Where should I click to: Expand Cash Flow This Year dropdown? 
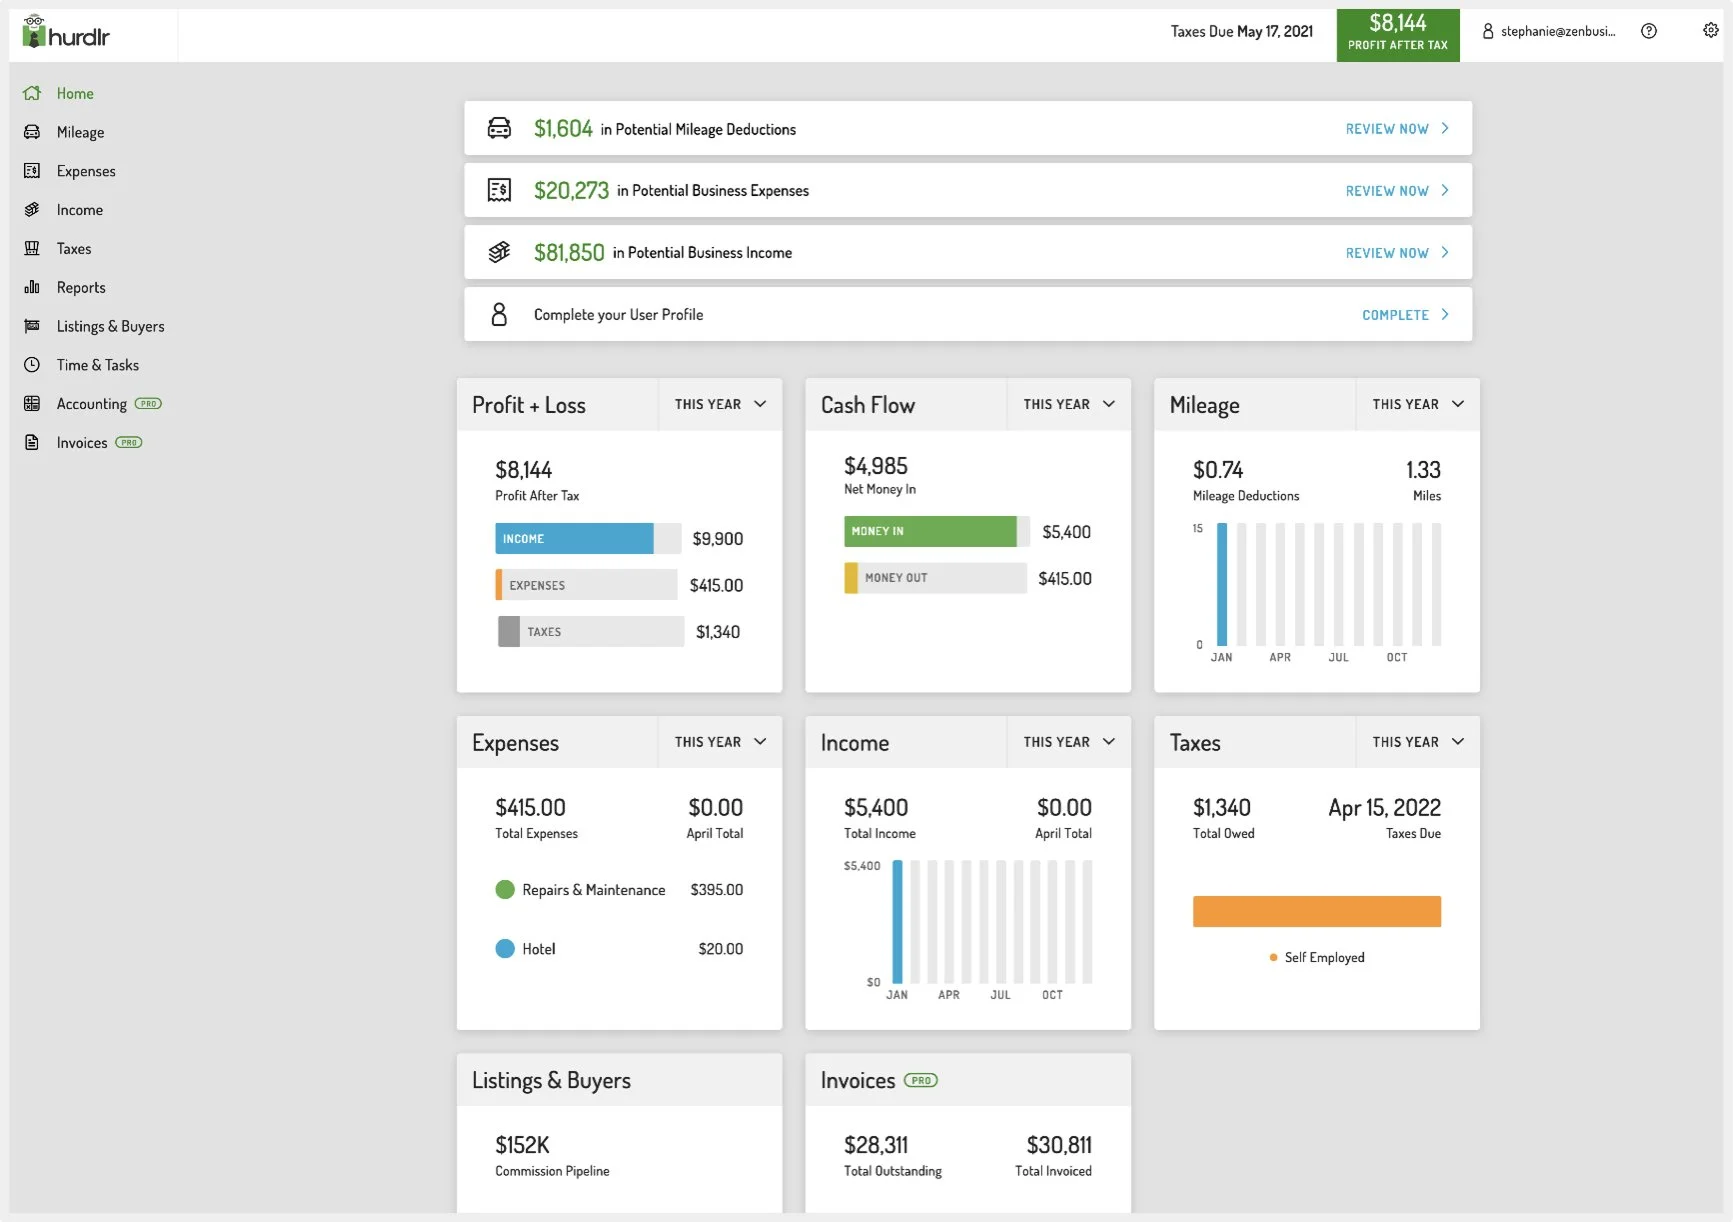[x=1069, y=404]
